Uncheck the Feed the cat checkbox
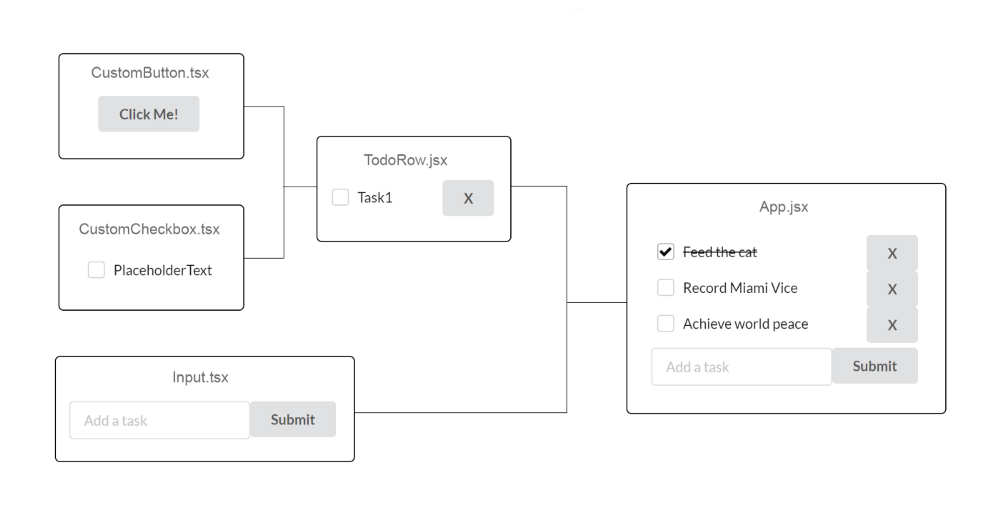 pyautogui.click(x=665, y=252)
